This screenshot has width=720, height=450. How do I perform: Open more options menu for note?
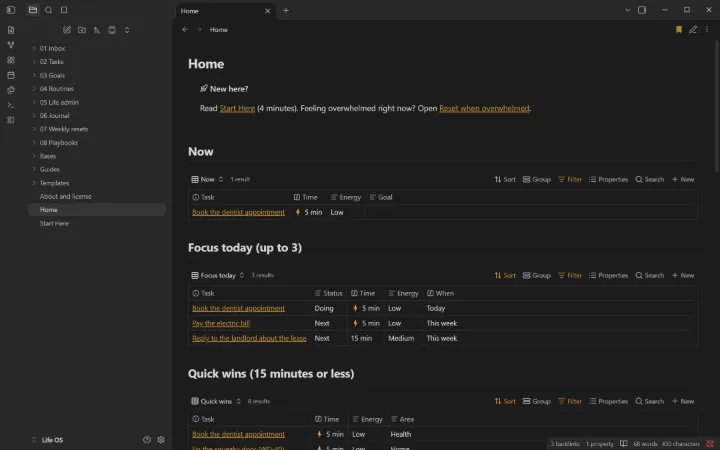point(707,29)
